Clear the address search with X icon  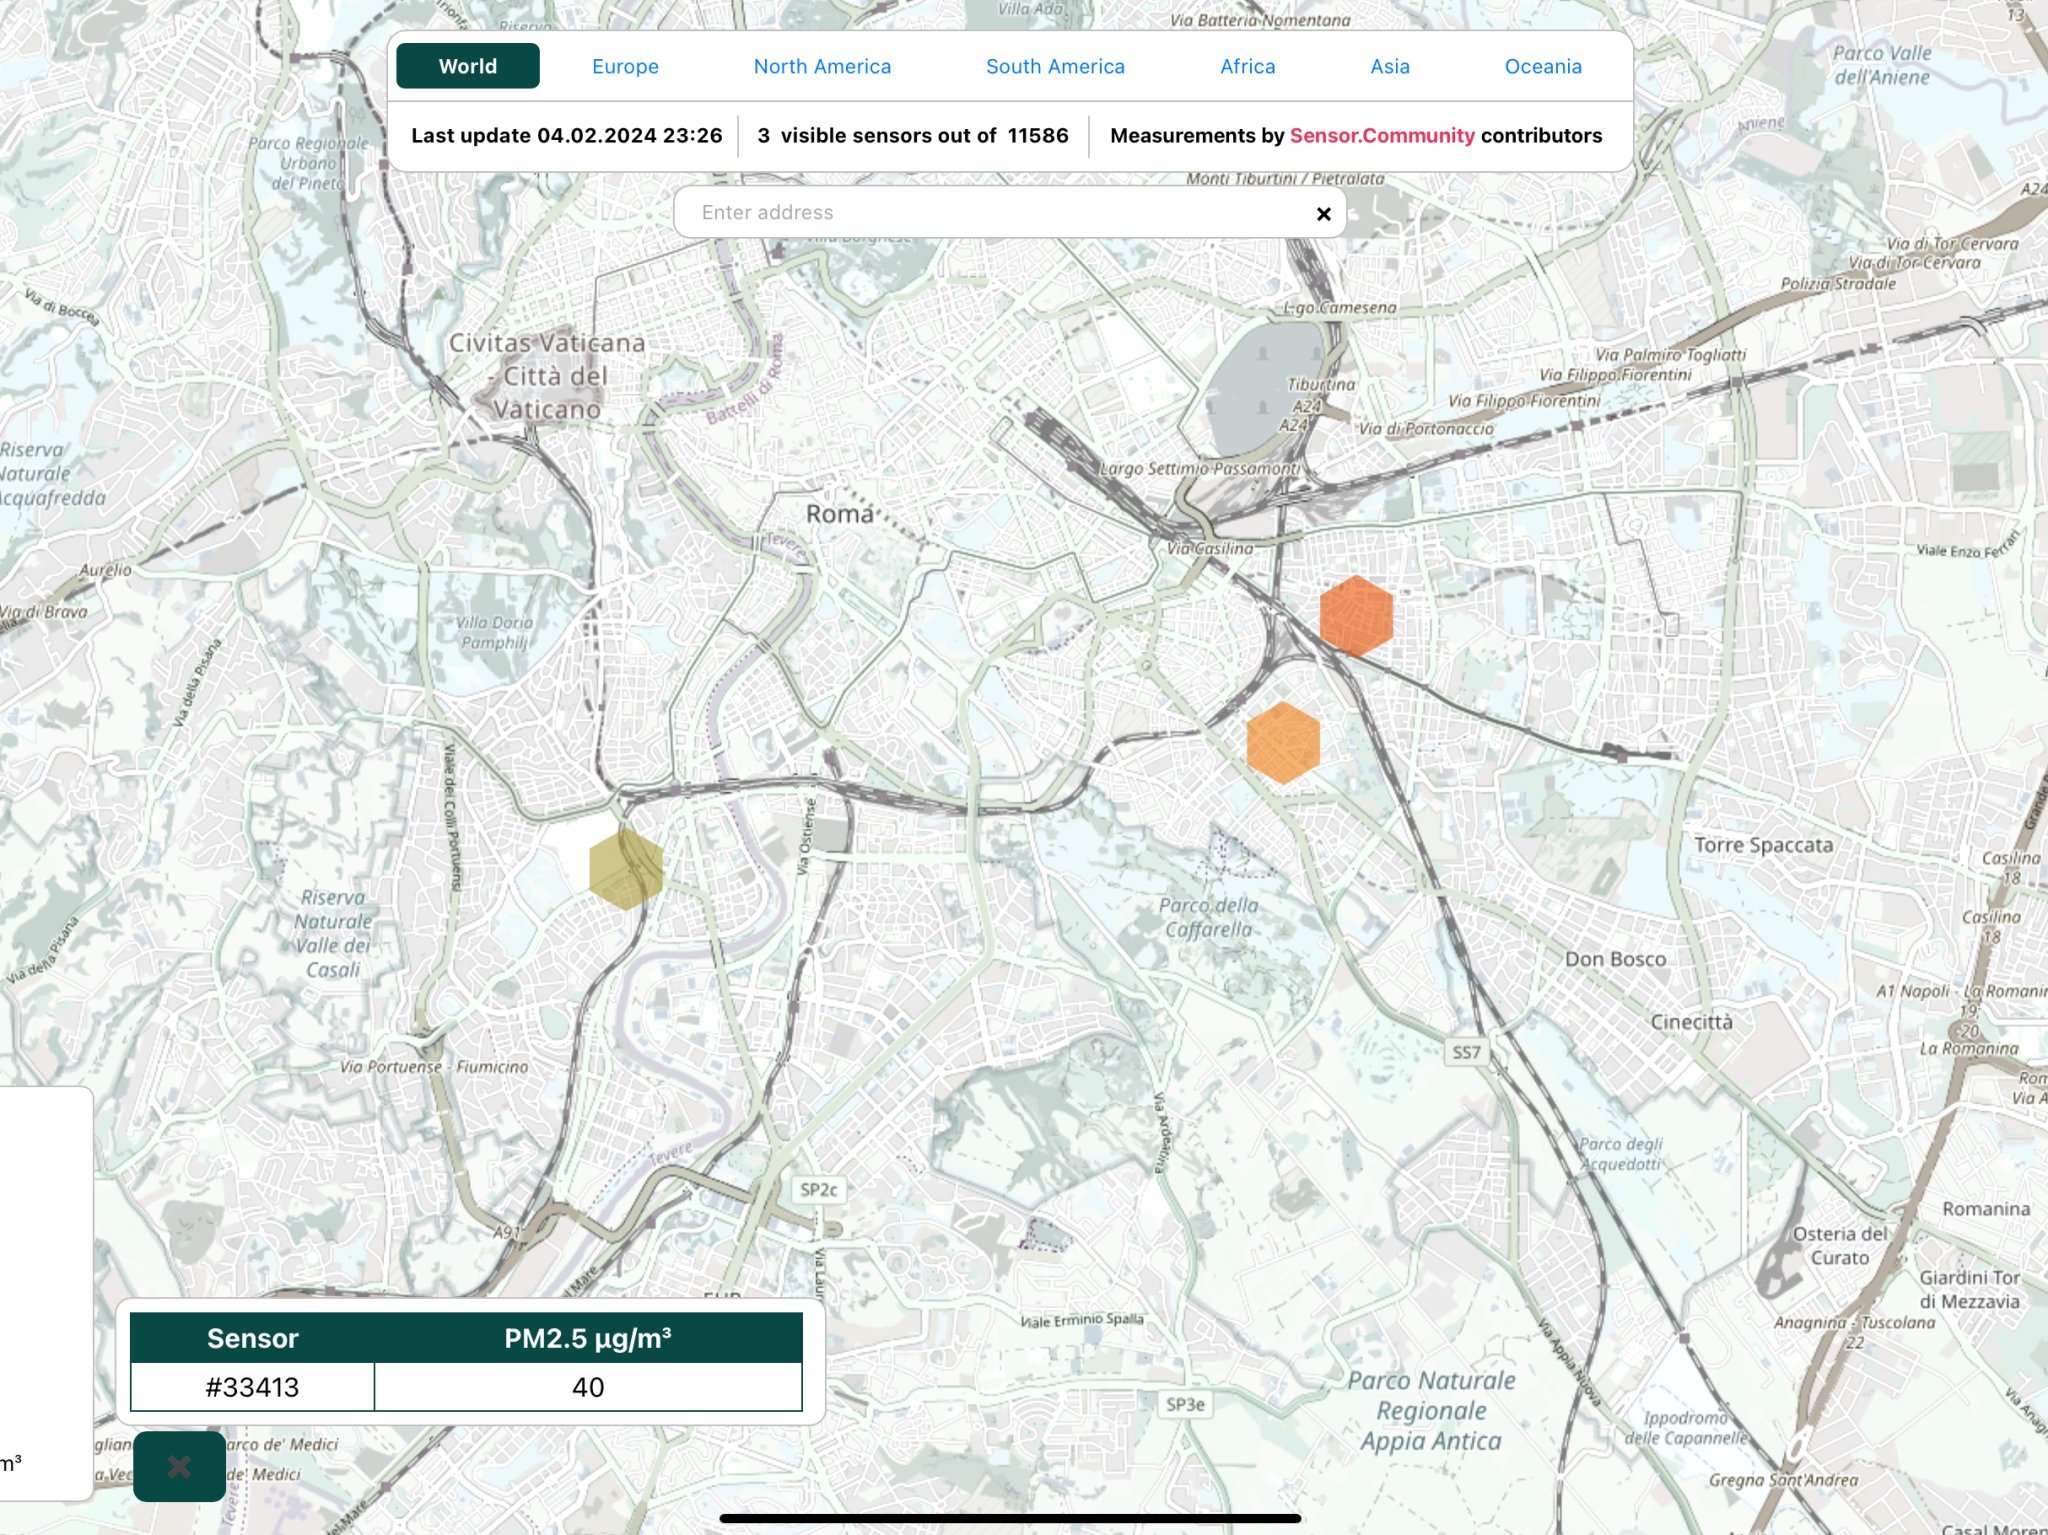[x=1323, y=213]
